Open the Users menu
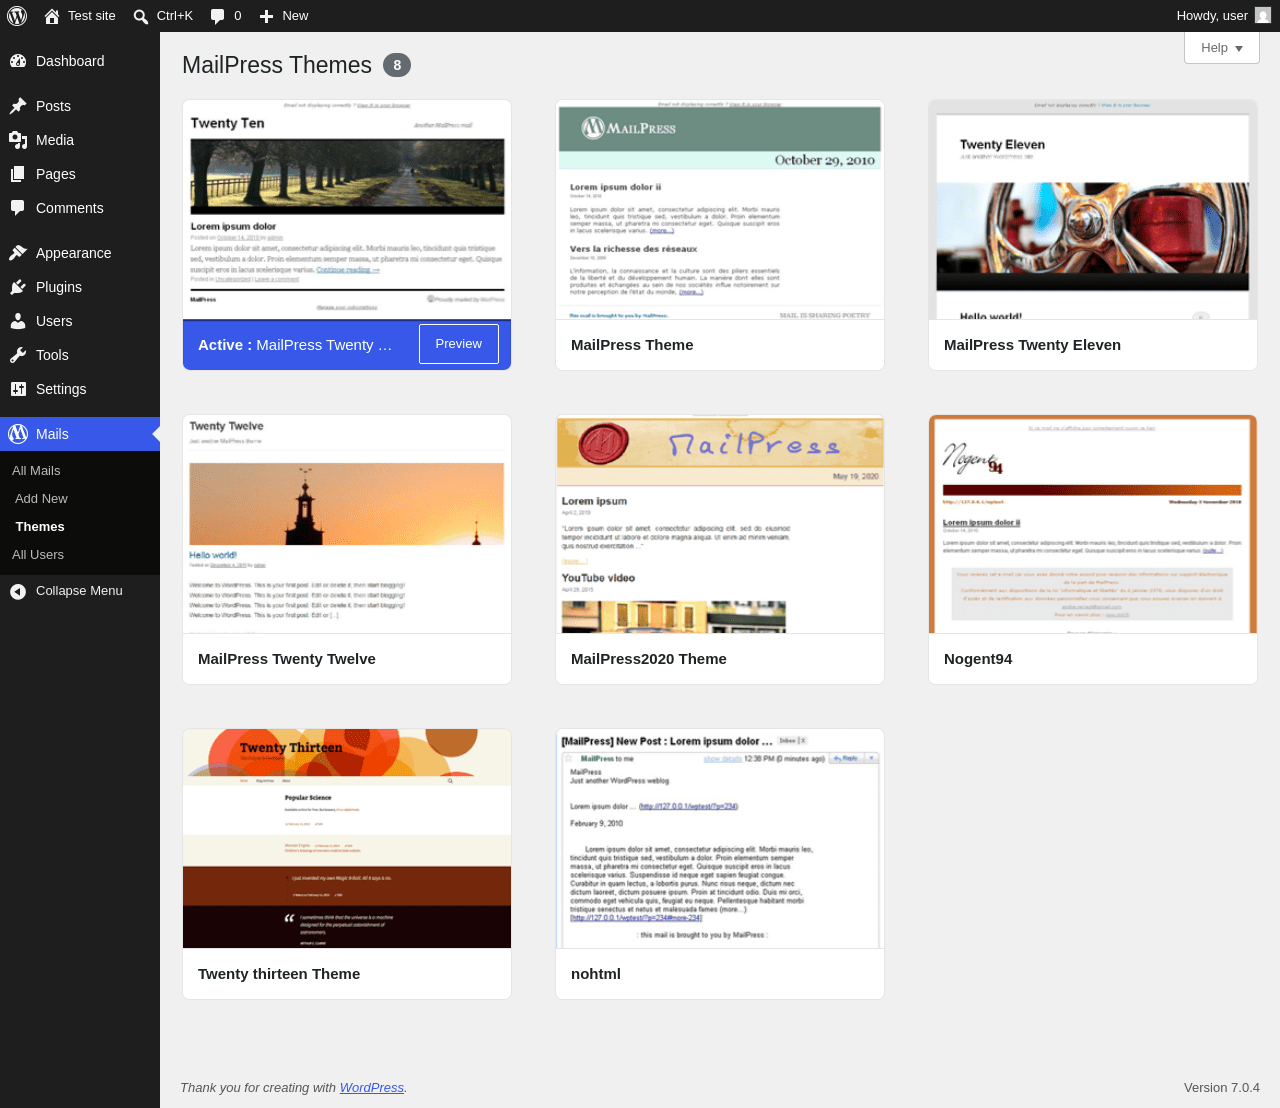The width and height of the screenshot is (1280, 1108). pos(80,321)
